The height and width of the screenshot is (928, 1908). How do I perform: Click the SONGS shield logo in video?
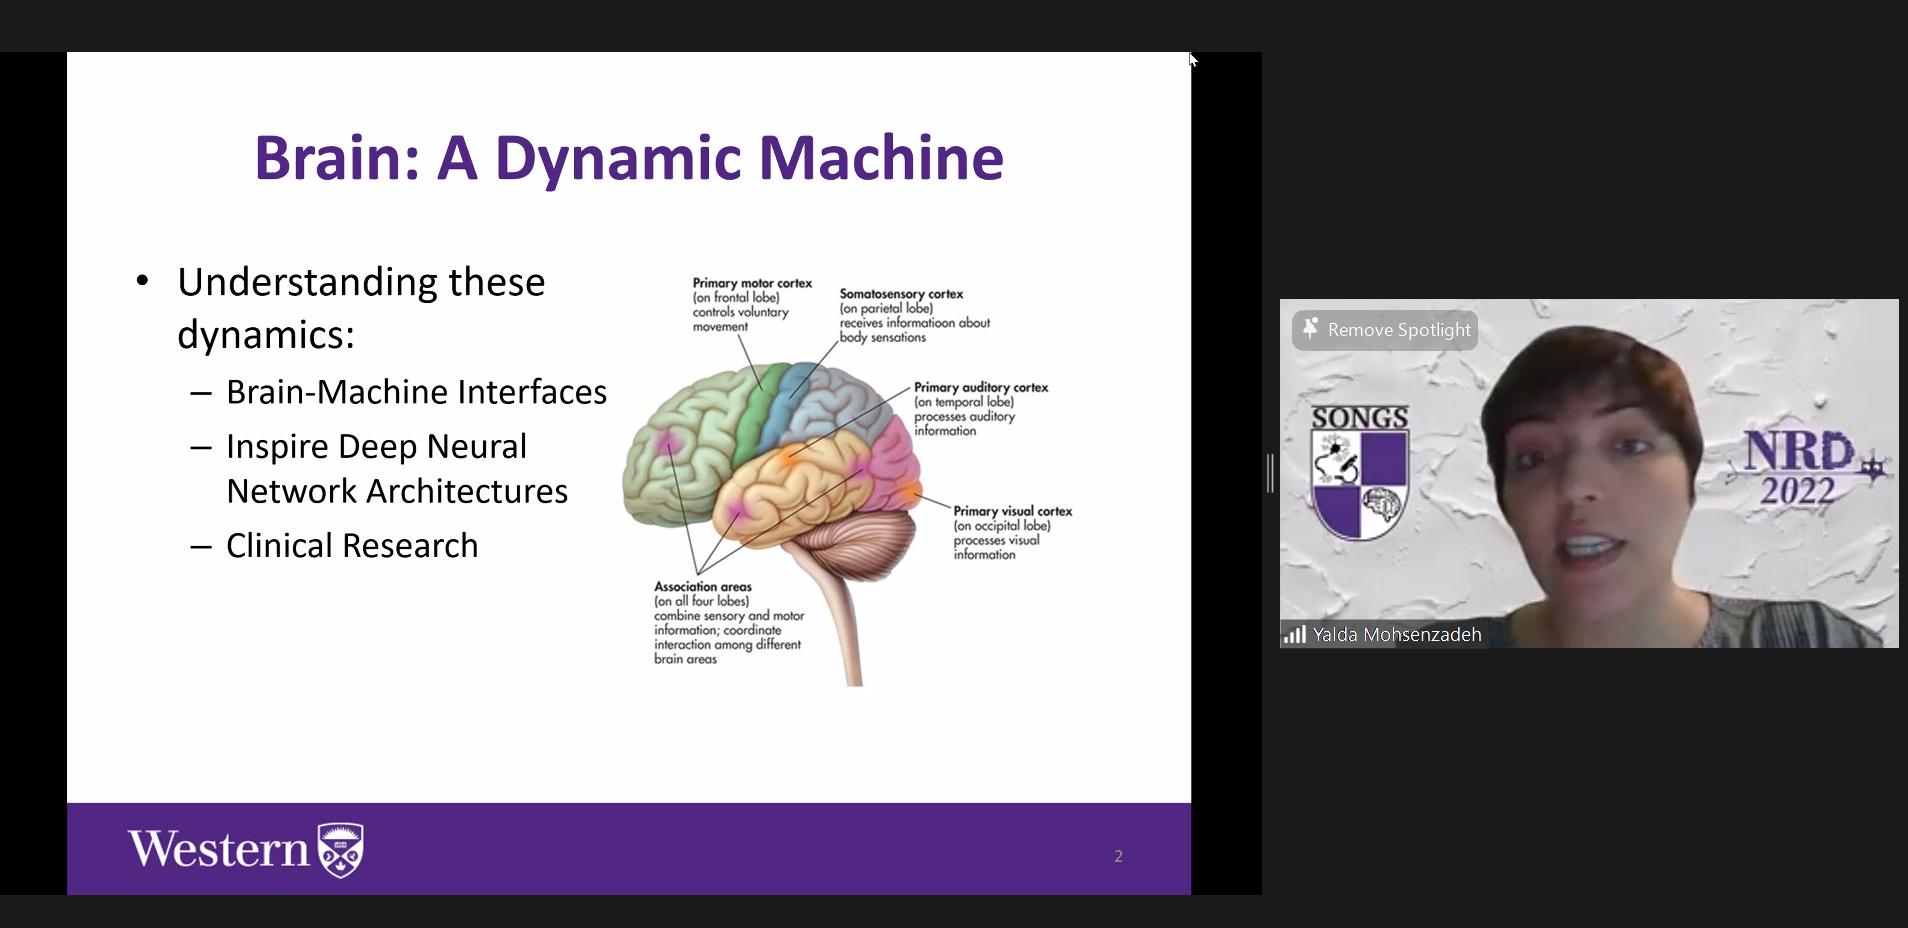tap(1360, 473)
